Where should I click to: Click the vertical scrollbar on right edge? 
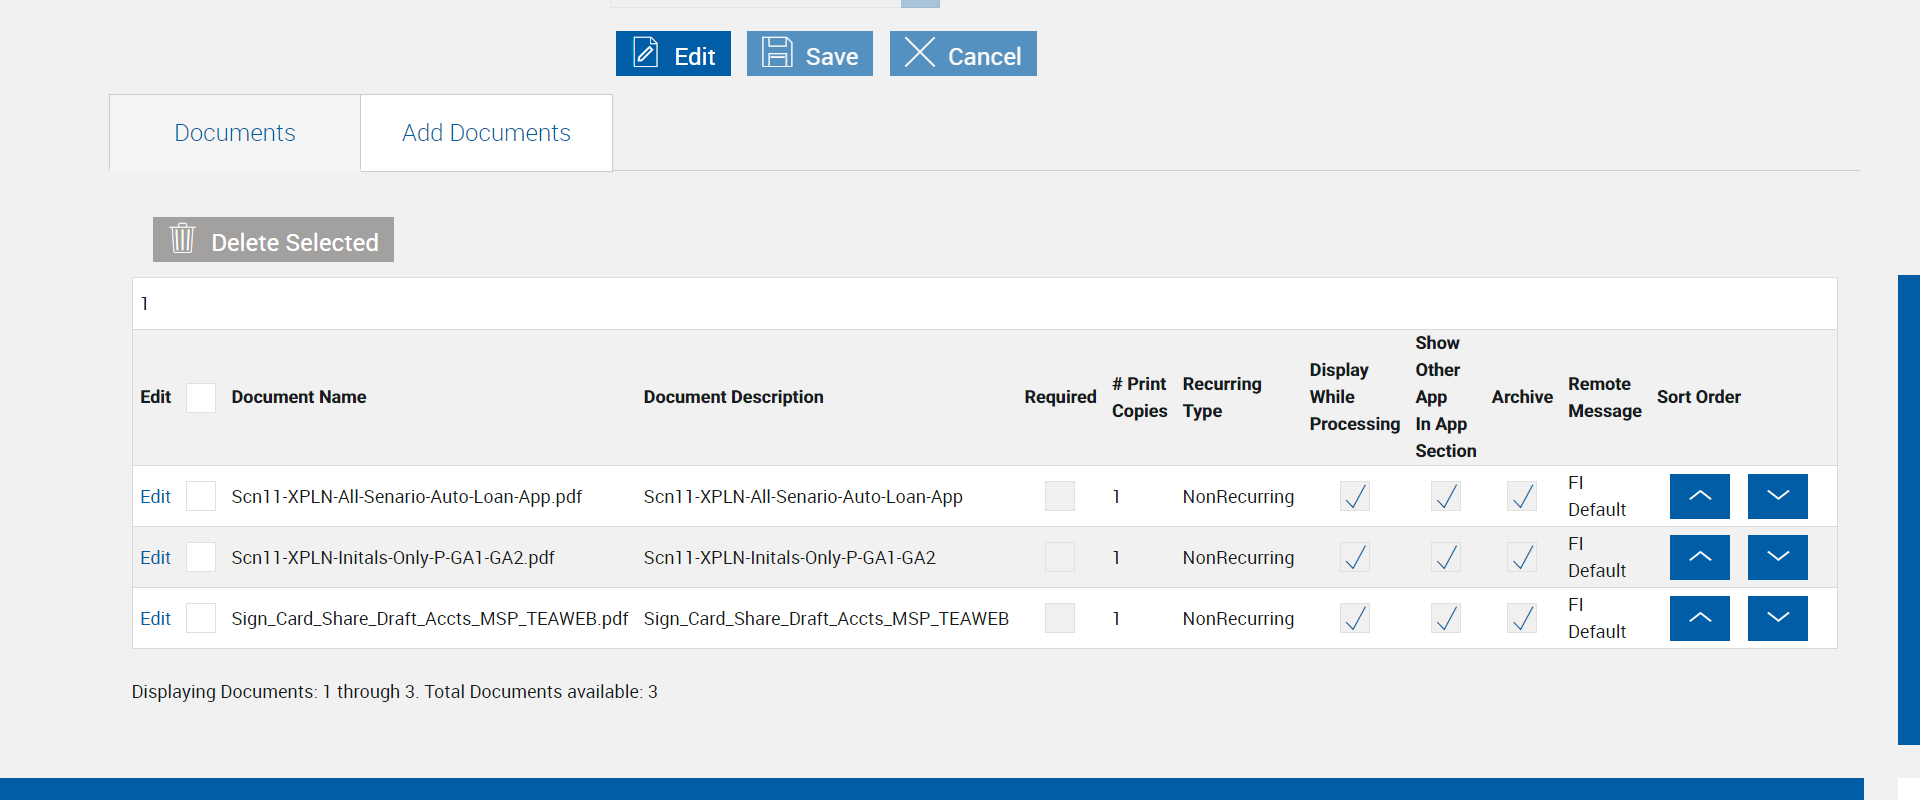click(1908, 509)
